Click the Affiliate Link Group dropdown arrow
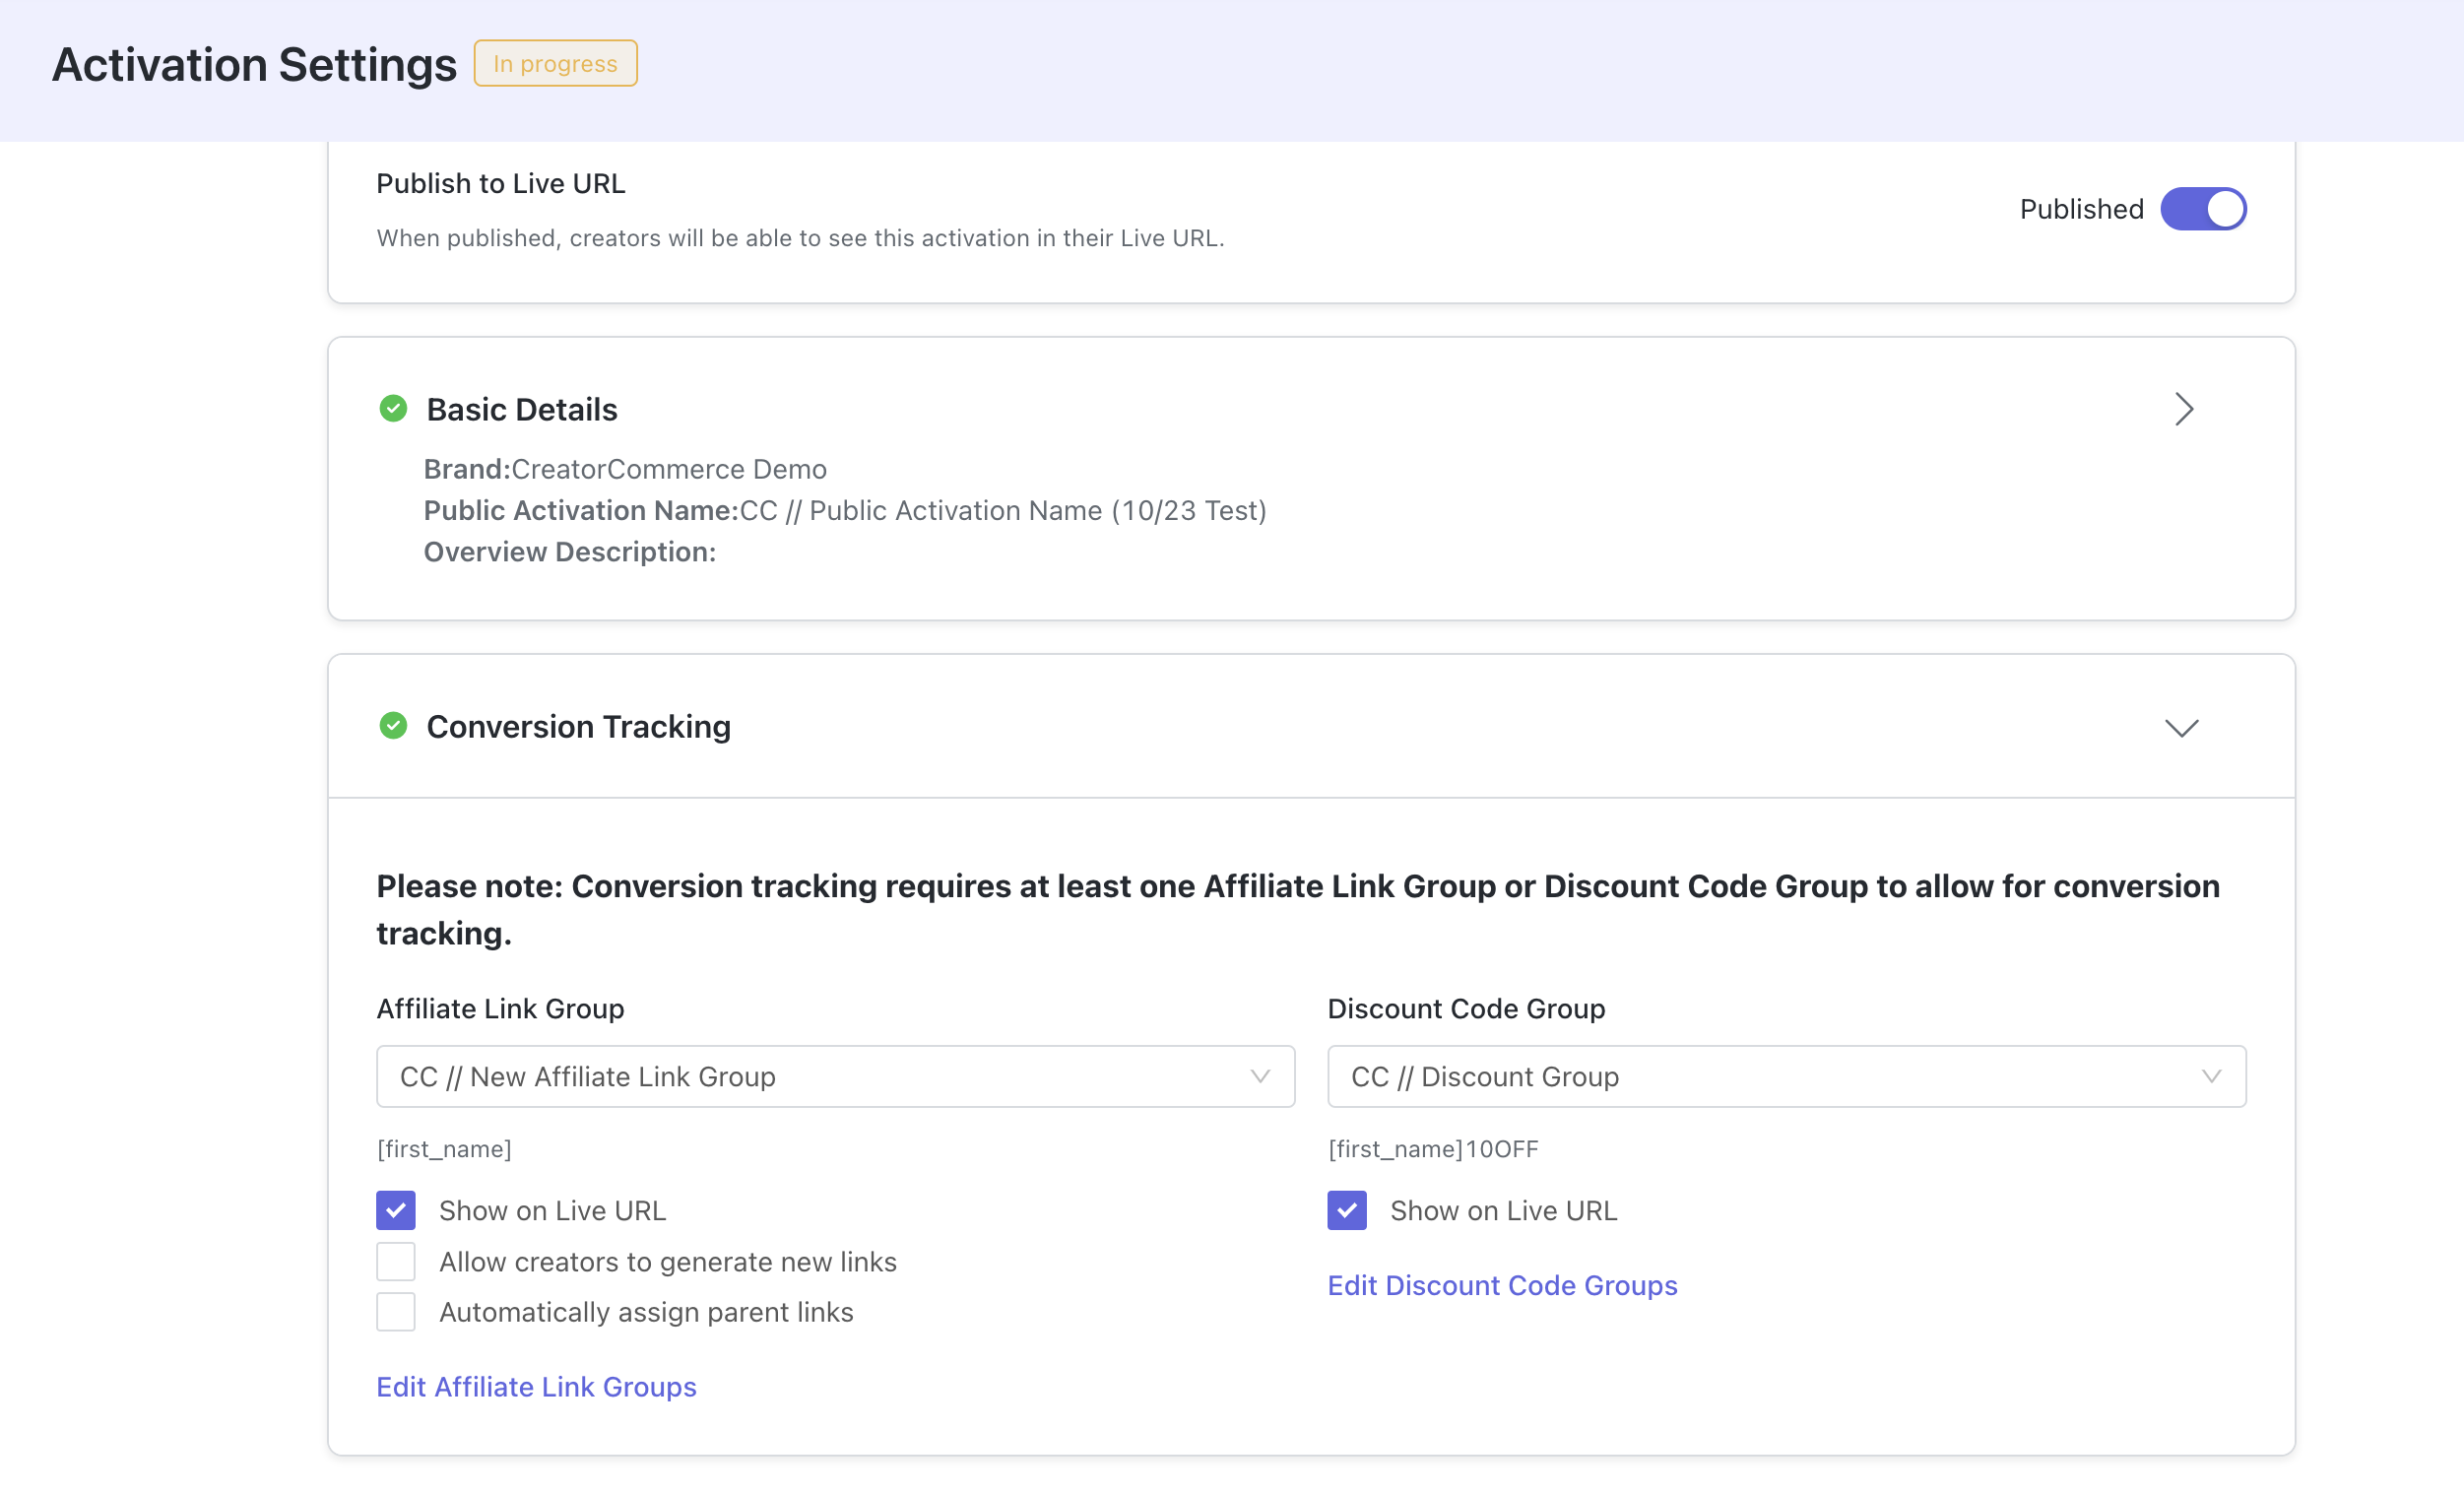The height and width of the screenshot is (1495, 2464). coord(1260,1077)
